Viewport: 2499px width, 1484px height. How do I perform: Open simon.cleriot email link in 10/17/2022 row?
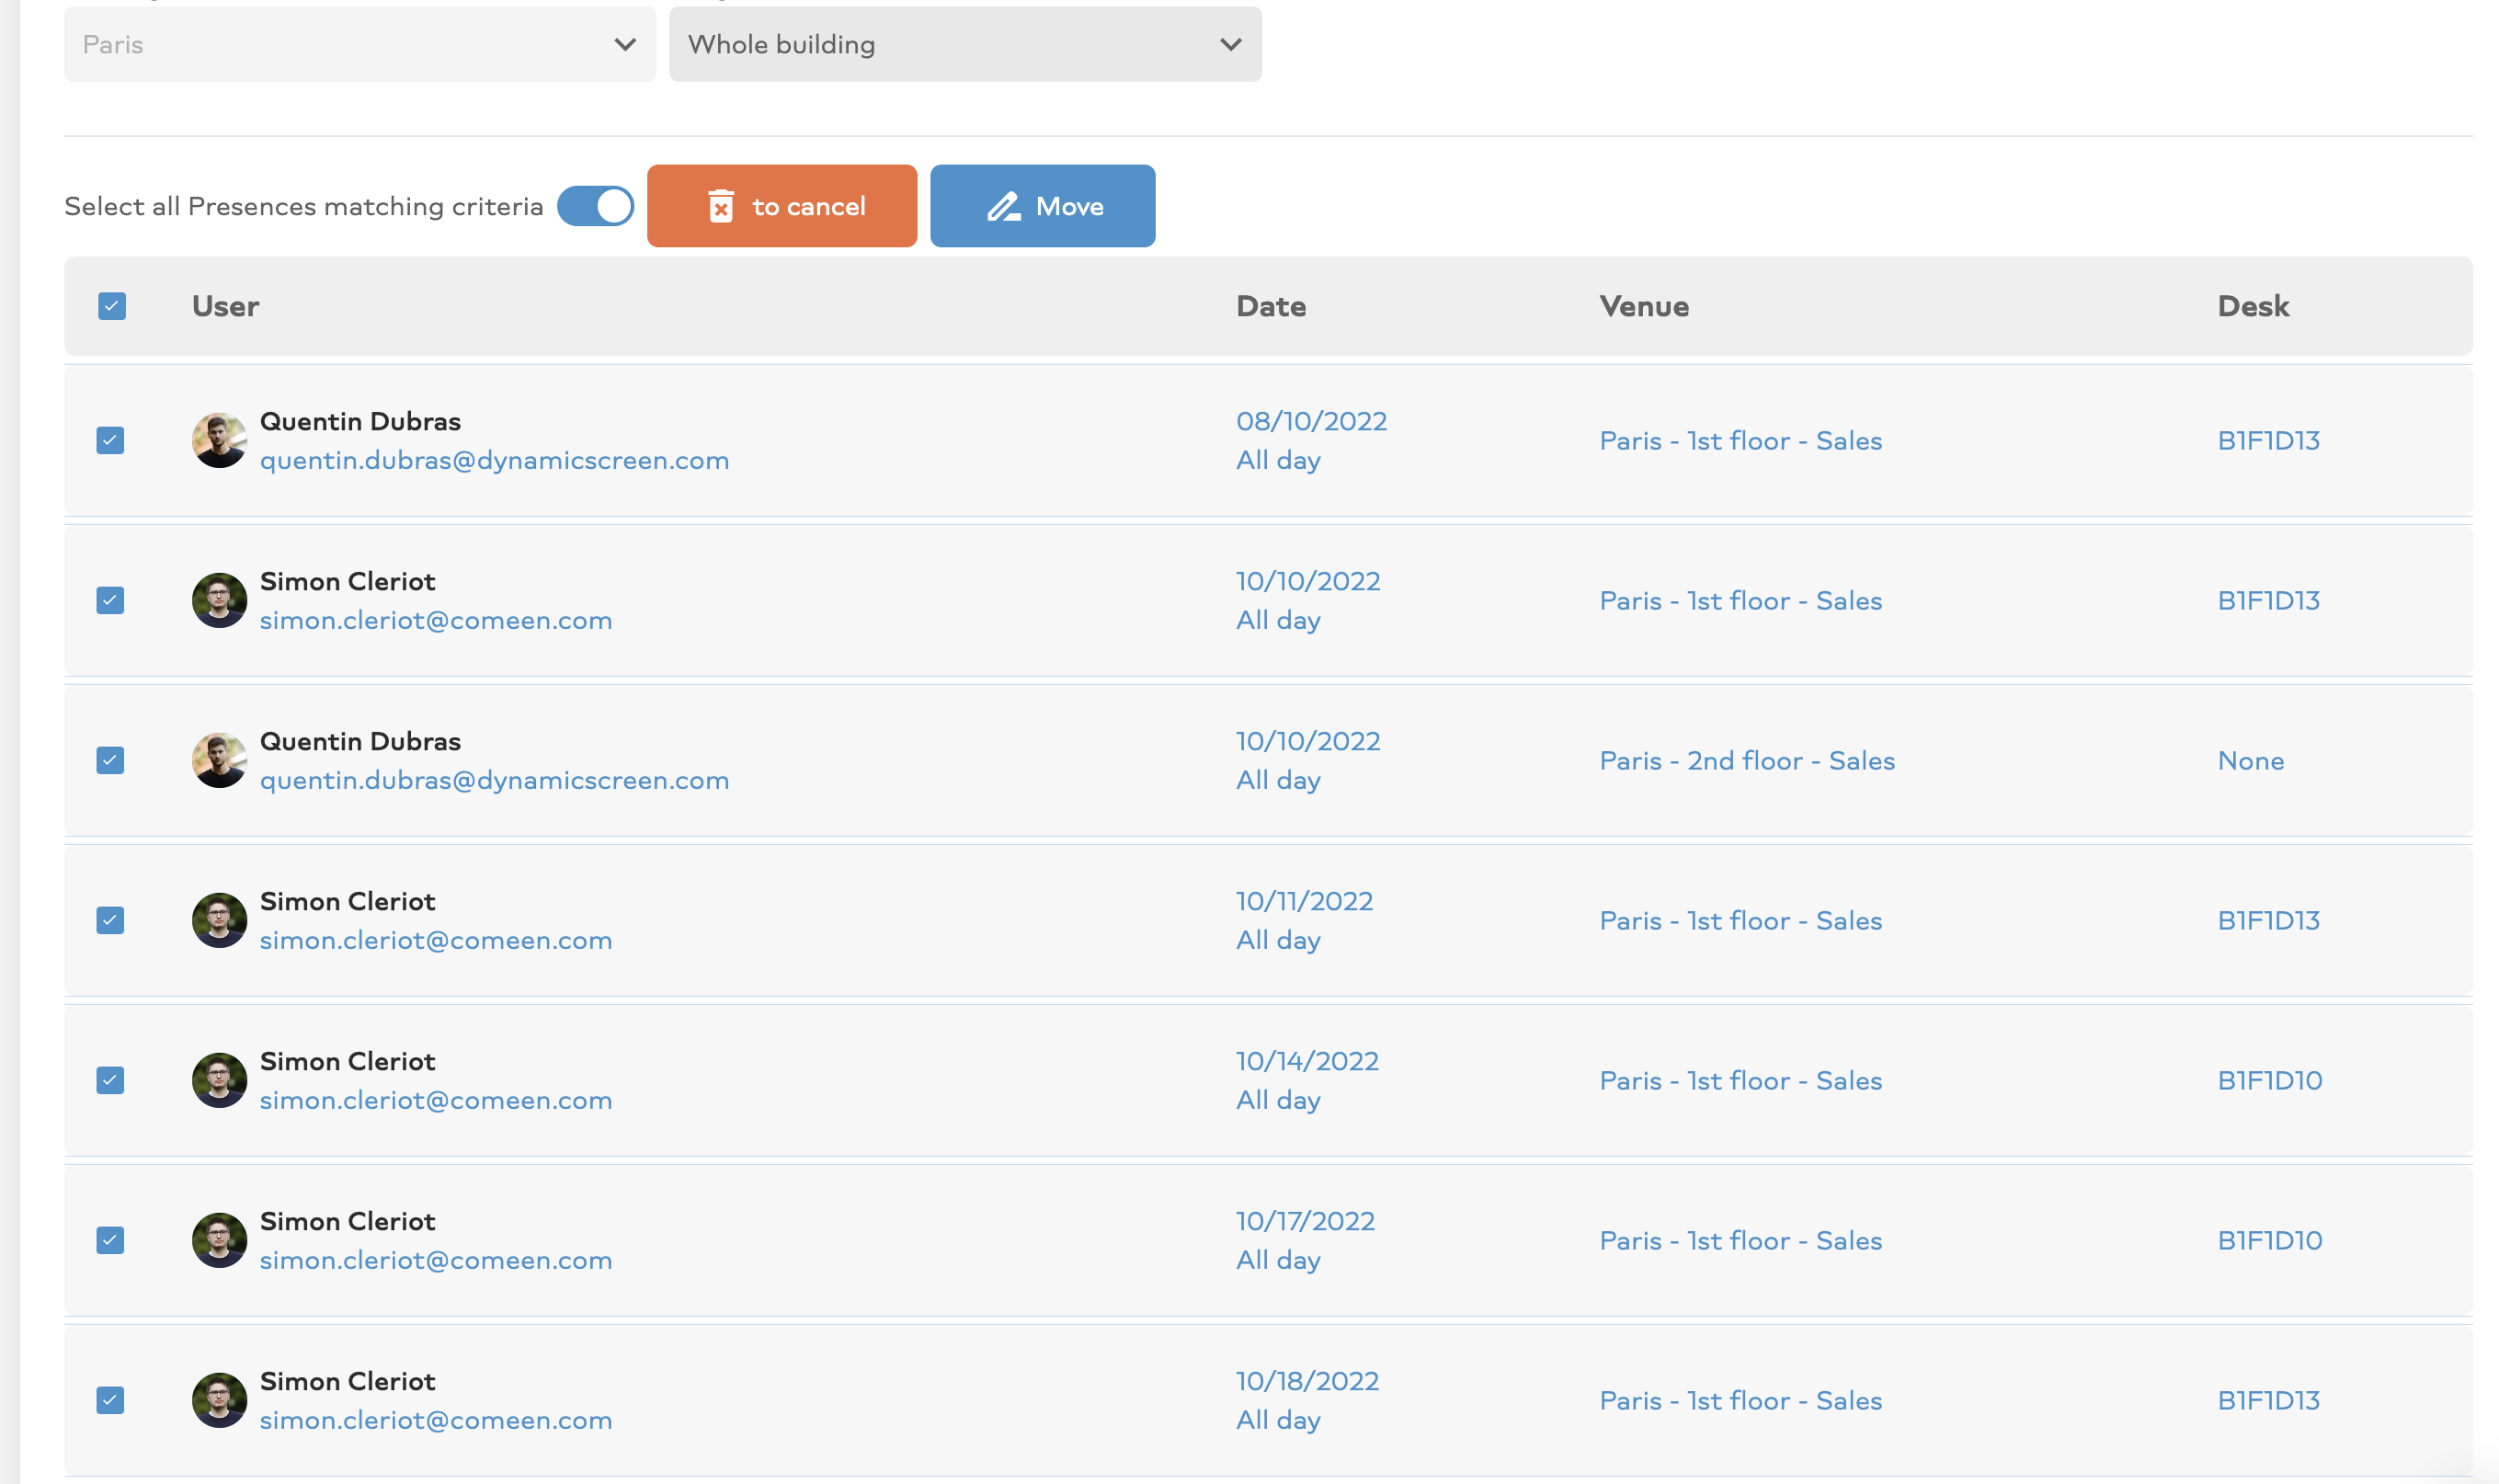point(436,1260)
